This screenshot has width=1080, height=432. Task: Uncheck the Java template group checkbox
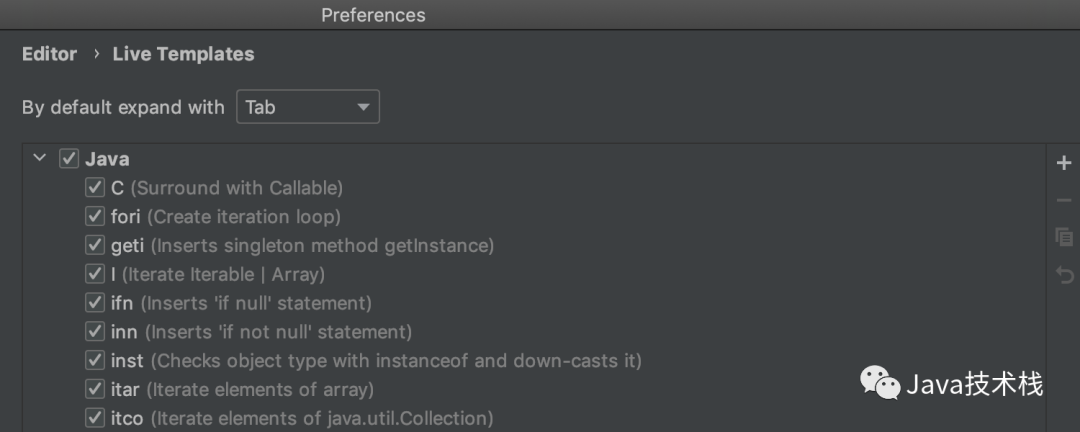coord(68,158)
